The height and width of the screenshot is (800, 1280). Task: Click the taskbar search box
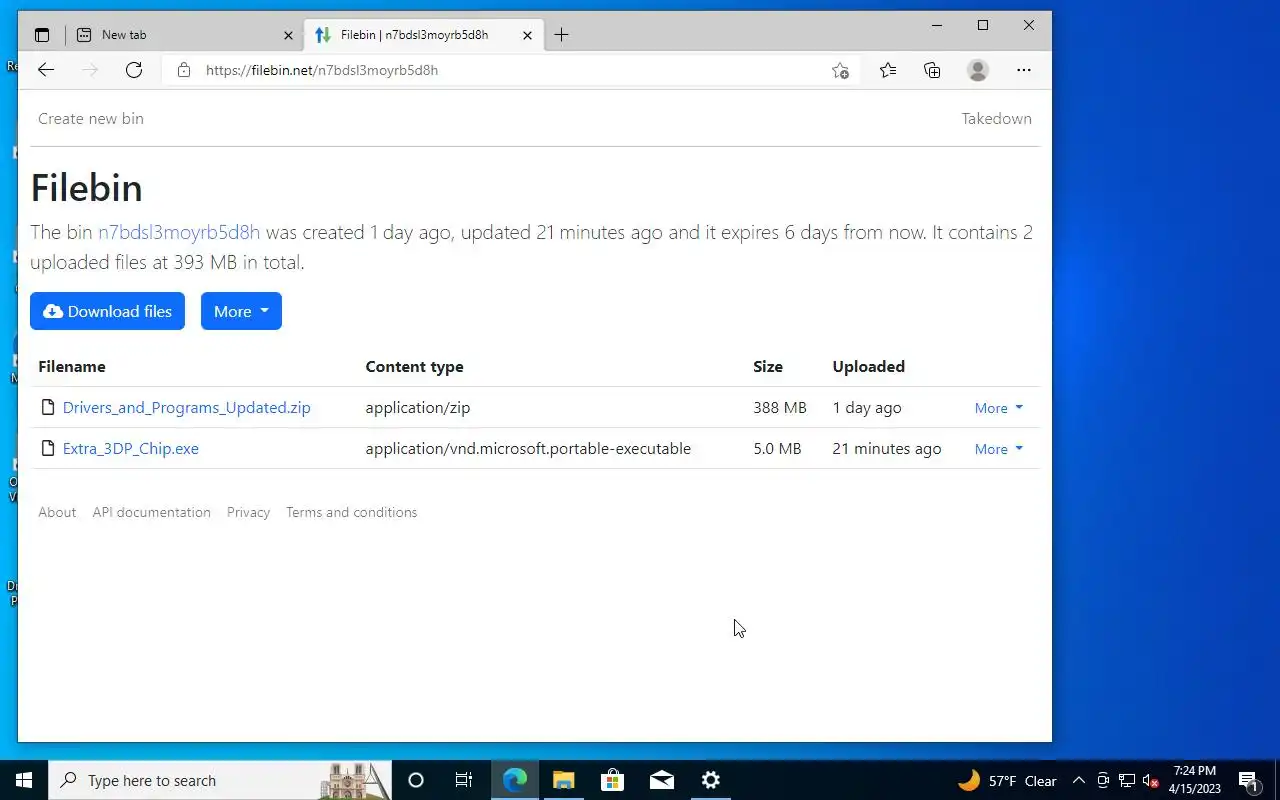tap(220, 780)
